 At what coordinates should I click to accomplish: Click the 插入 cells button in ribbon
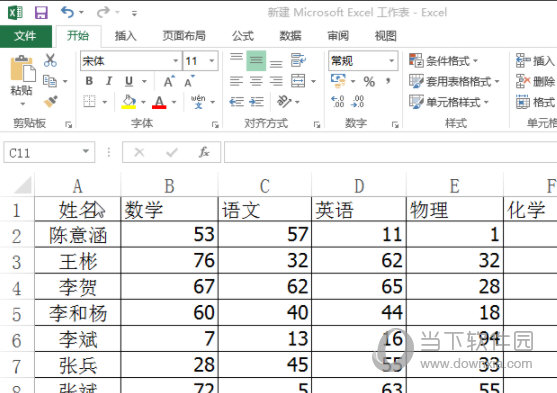(535, 61)
